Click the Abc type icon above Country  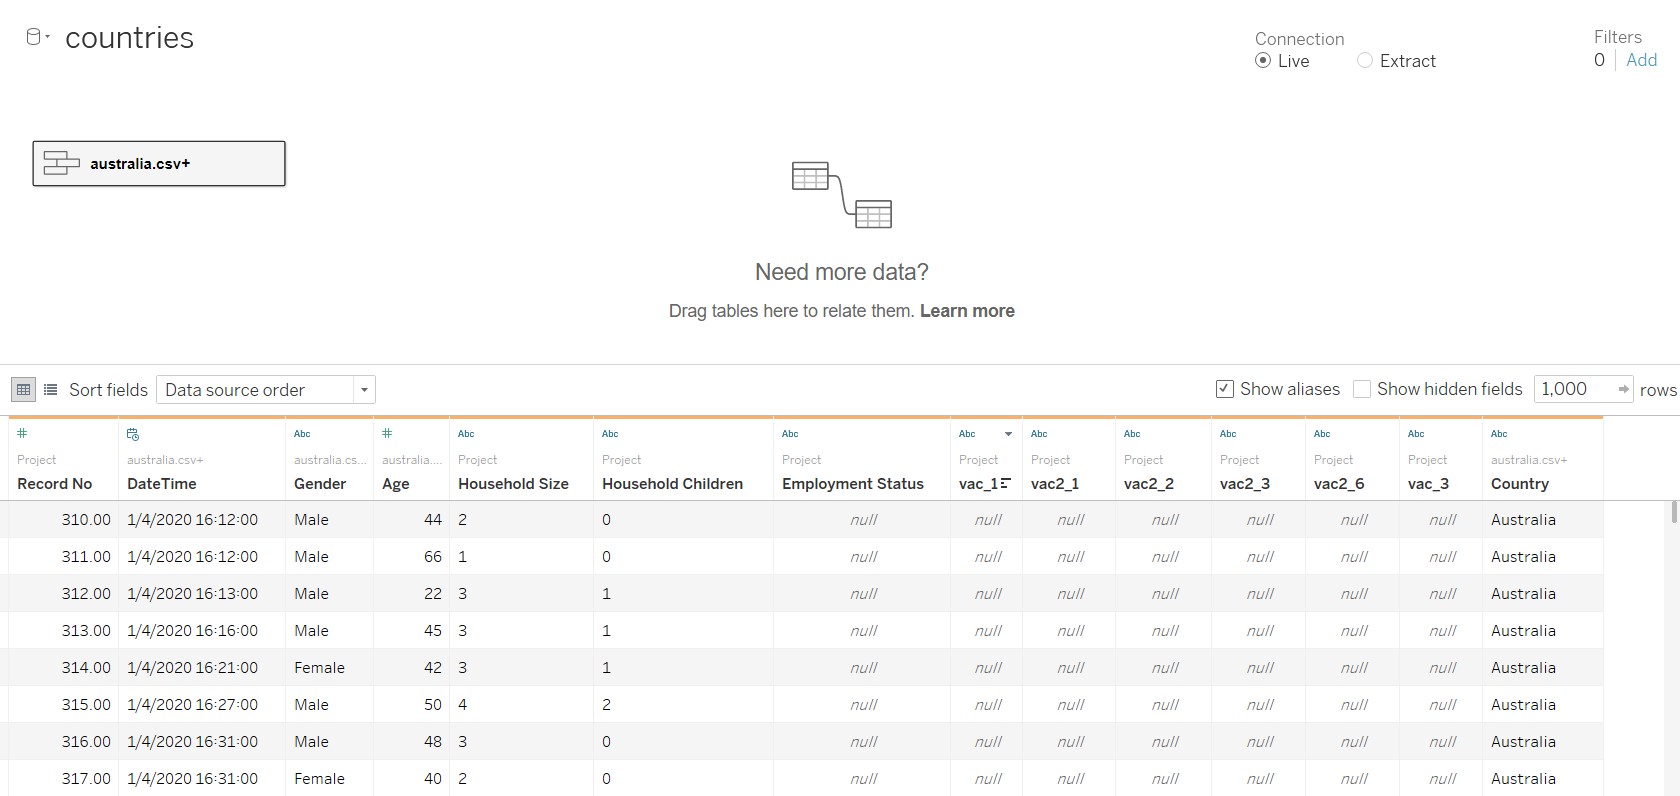(x=1499, y=434)
